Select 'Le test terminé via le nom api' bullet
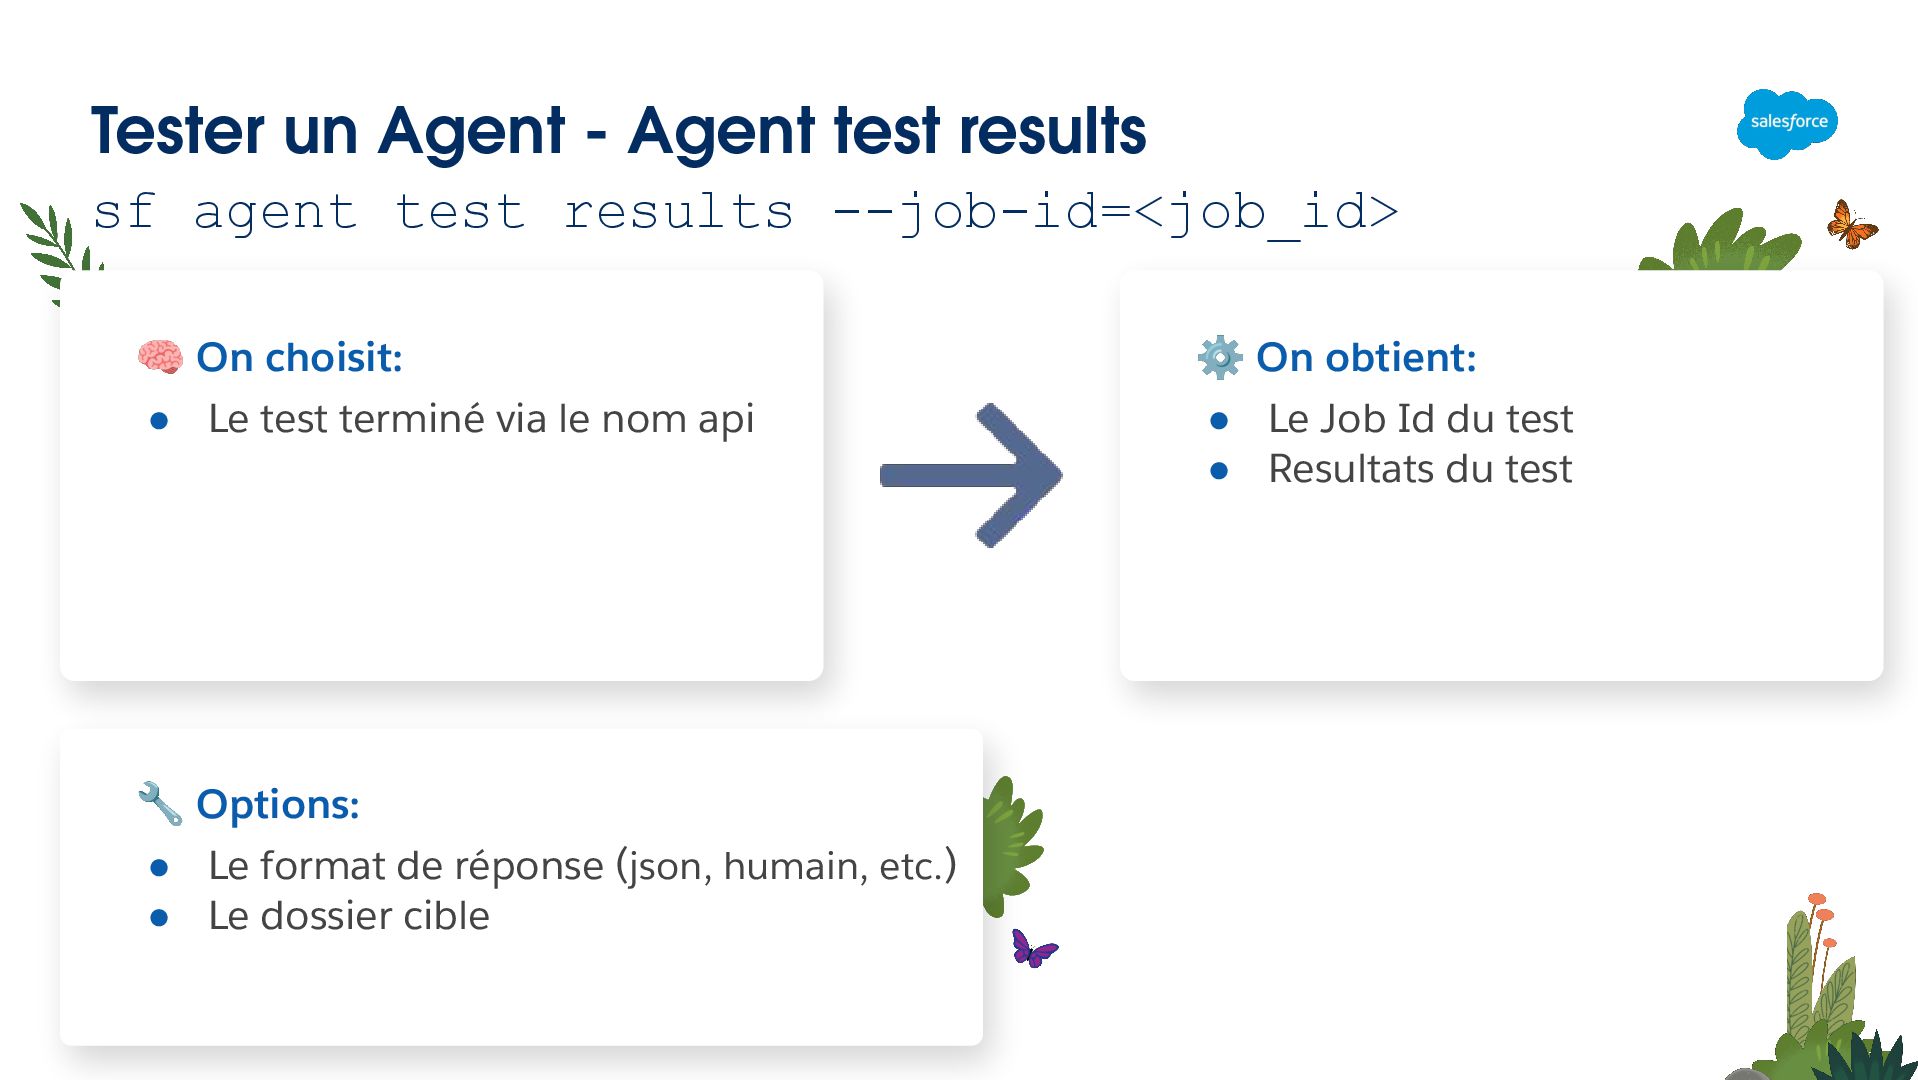The image size is (1918, 1080). click(480, 419)
